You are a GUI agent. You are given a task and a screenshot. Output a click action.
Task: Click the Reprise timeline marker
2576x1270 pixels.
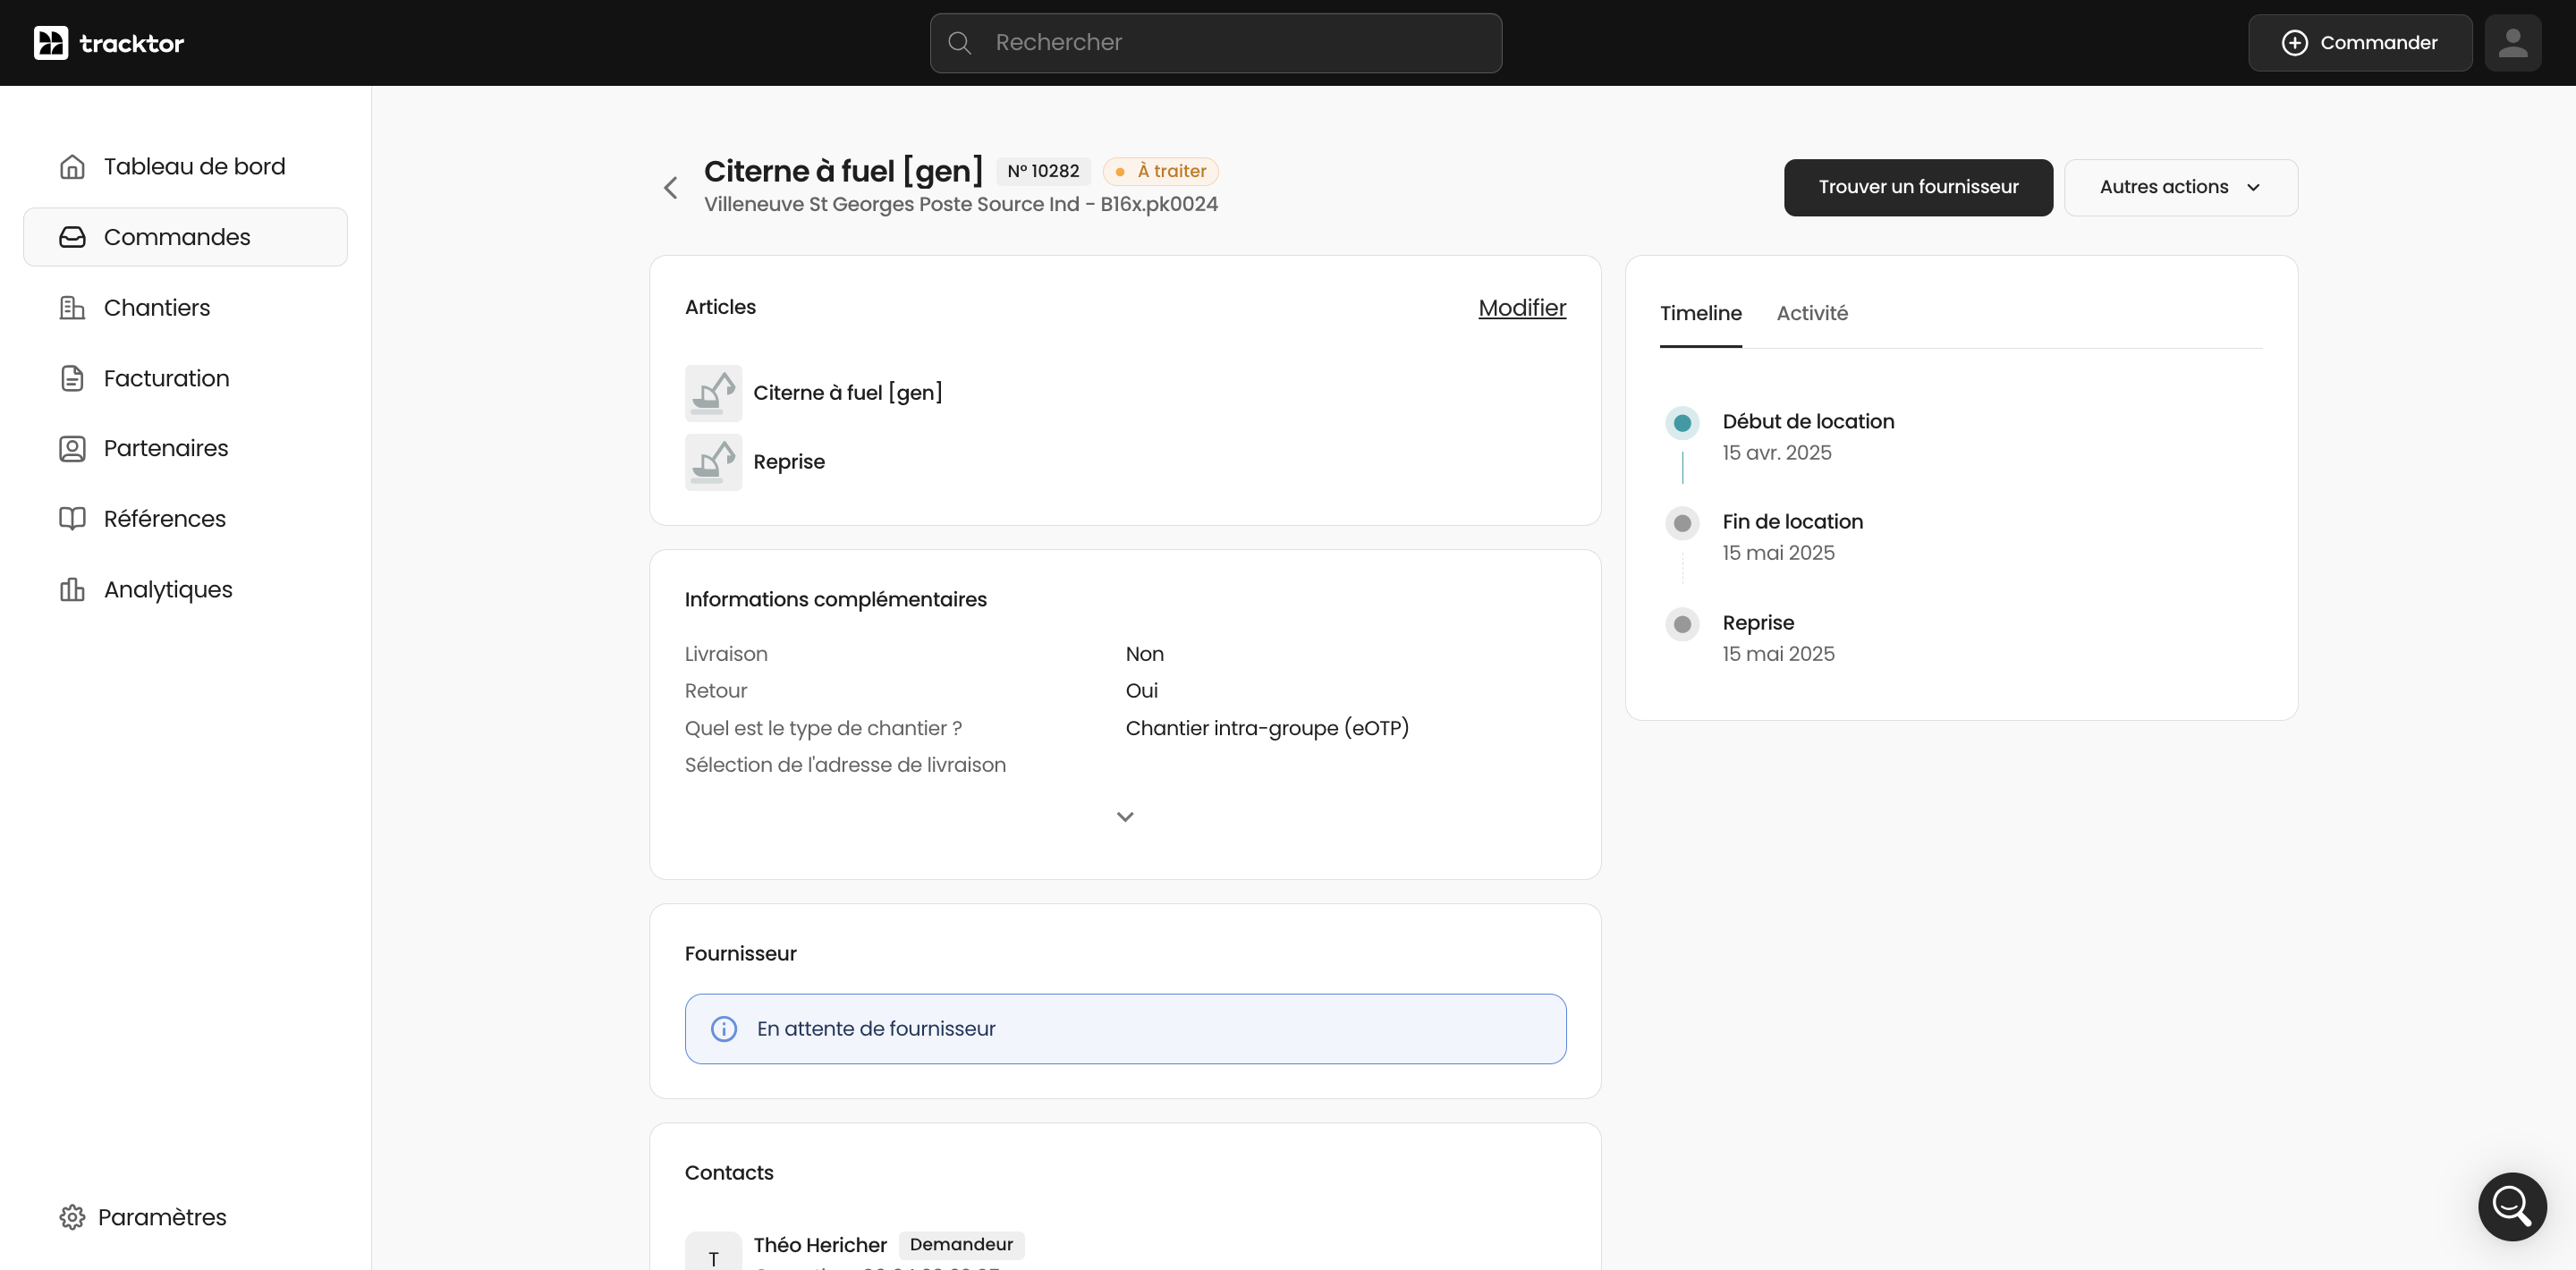(1682, 624)
